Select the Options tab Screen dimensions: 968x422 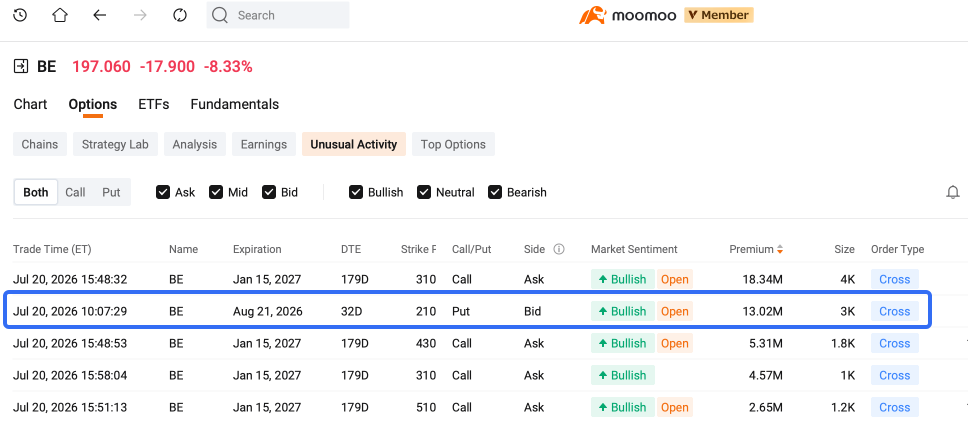(x=93, y=104)
